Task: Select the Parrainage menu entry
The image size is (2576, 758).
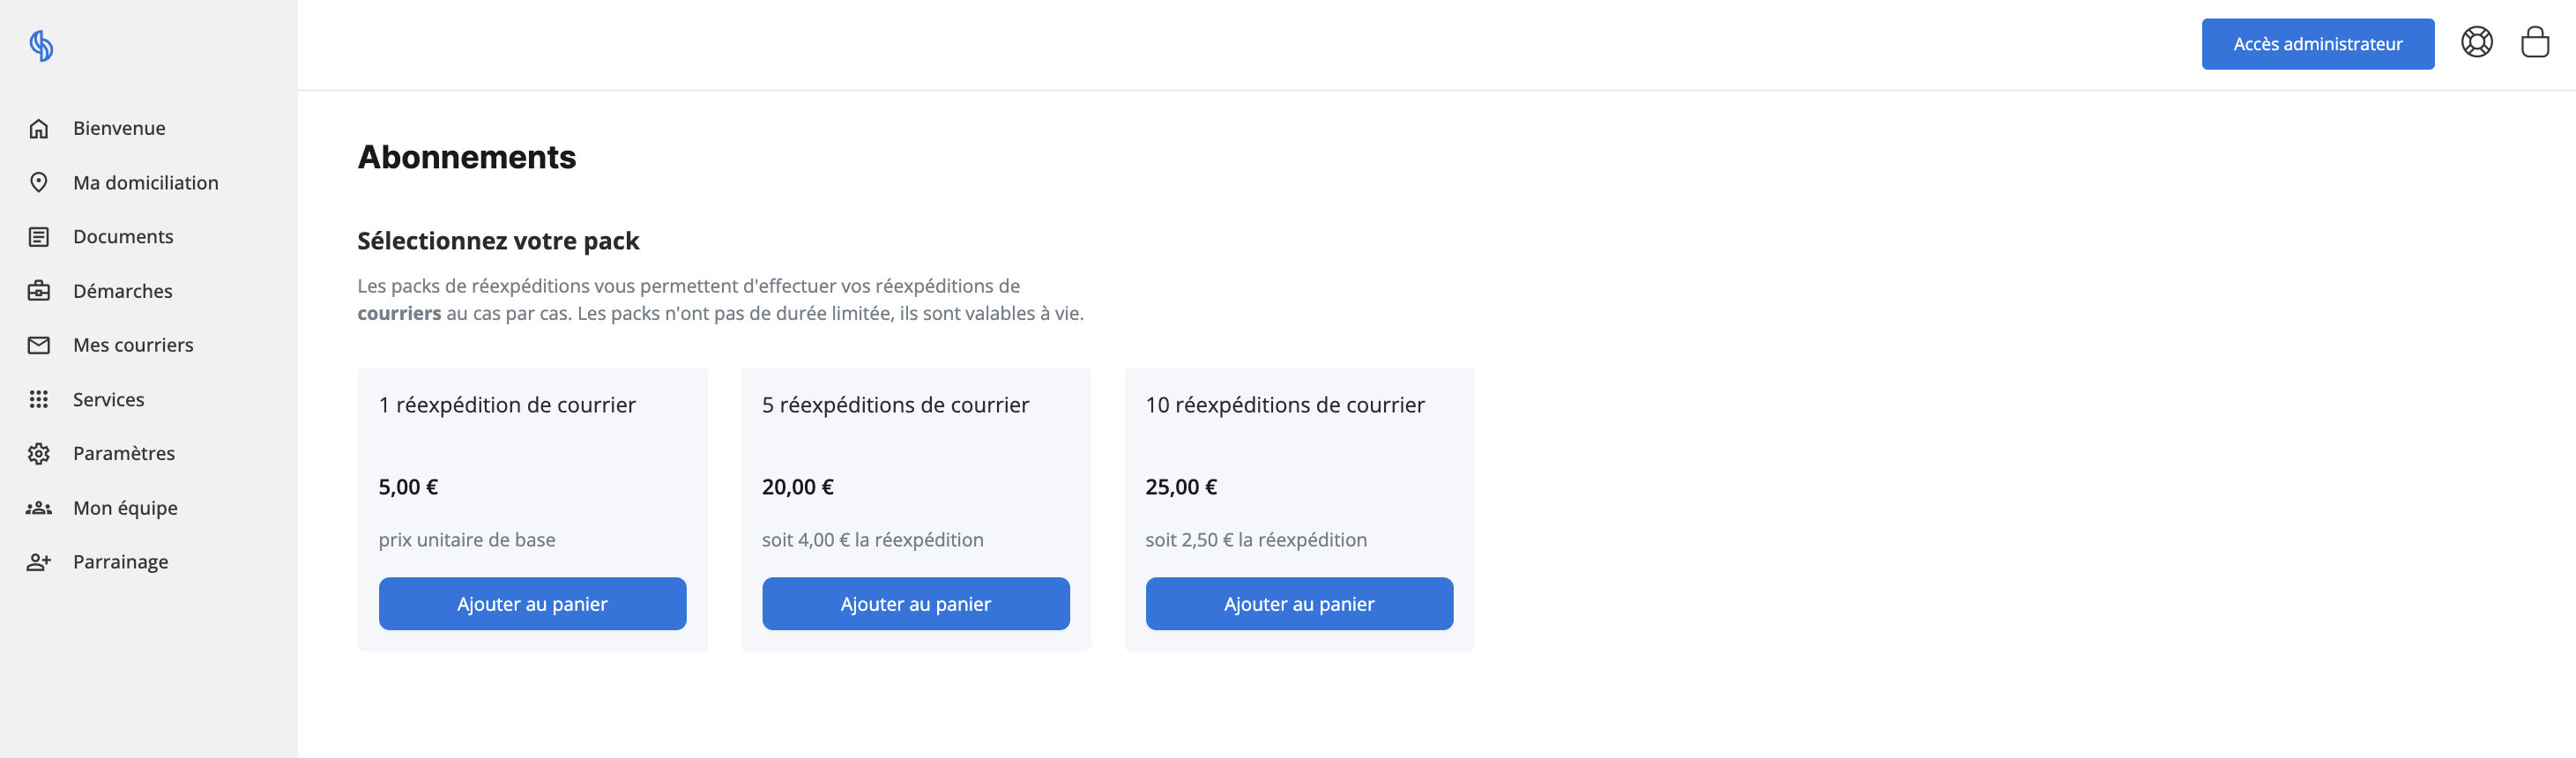Action: coord(120,562)
